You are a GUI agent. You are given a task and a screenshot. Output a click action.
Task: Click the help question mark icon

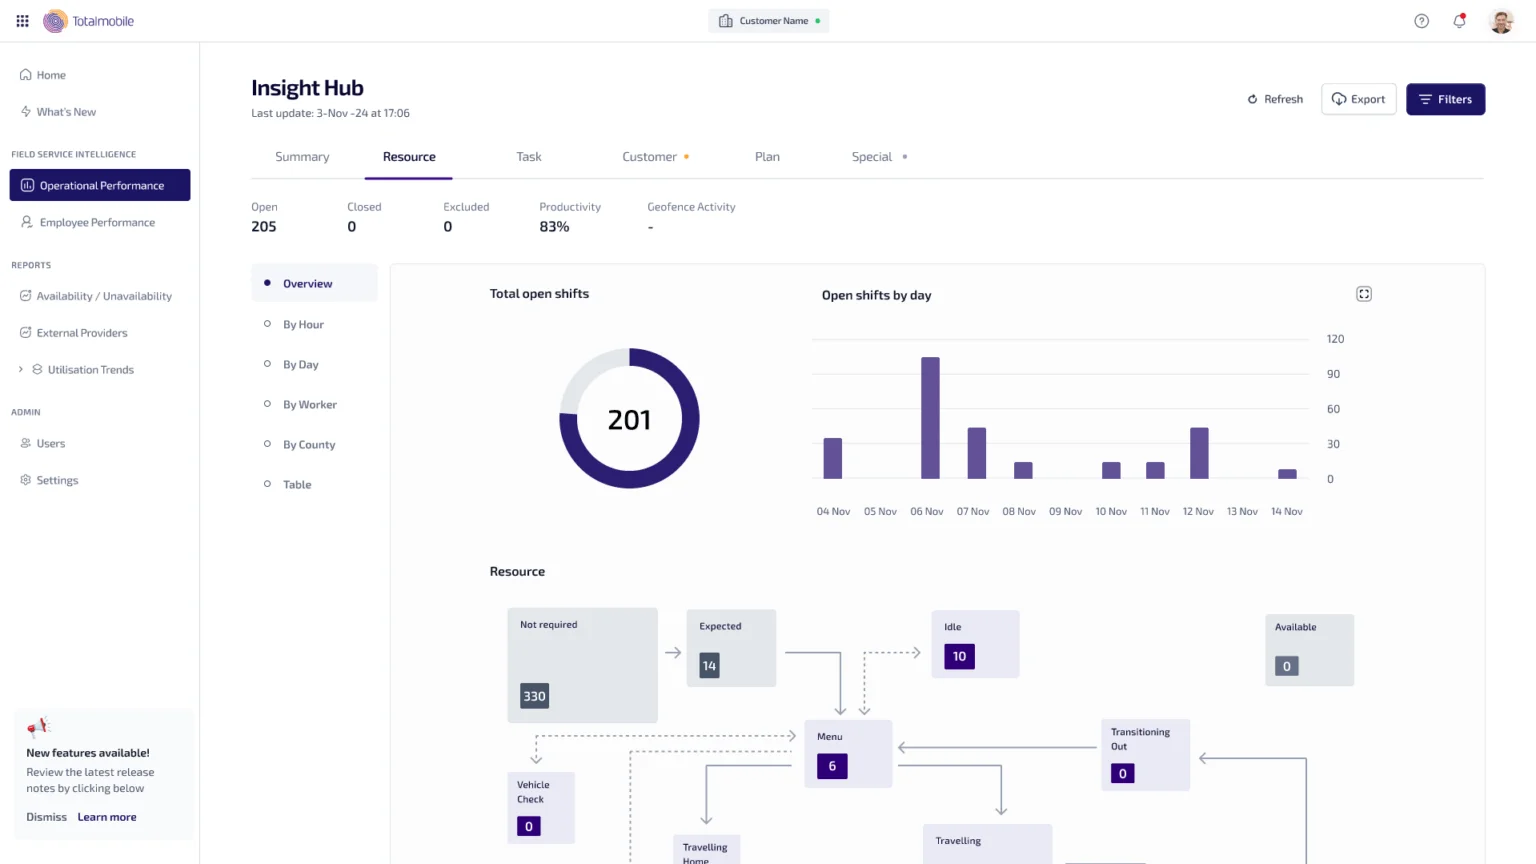tap(1421, 21)
